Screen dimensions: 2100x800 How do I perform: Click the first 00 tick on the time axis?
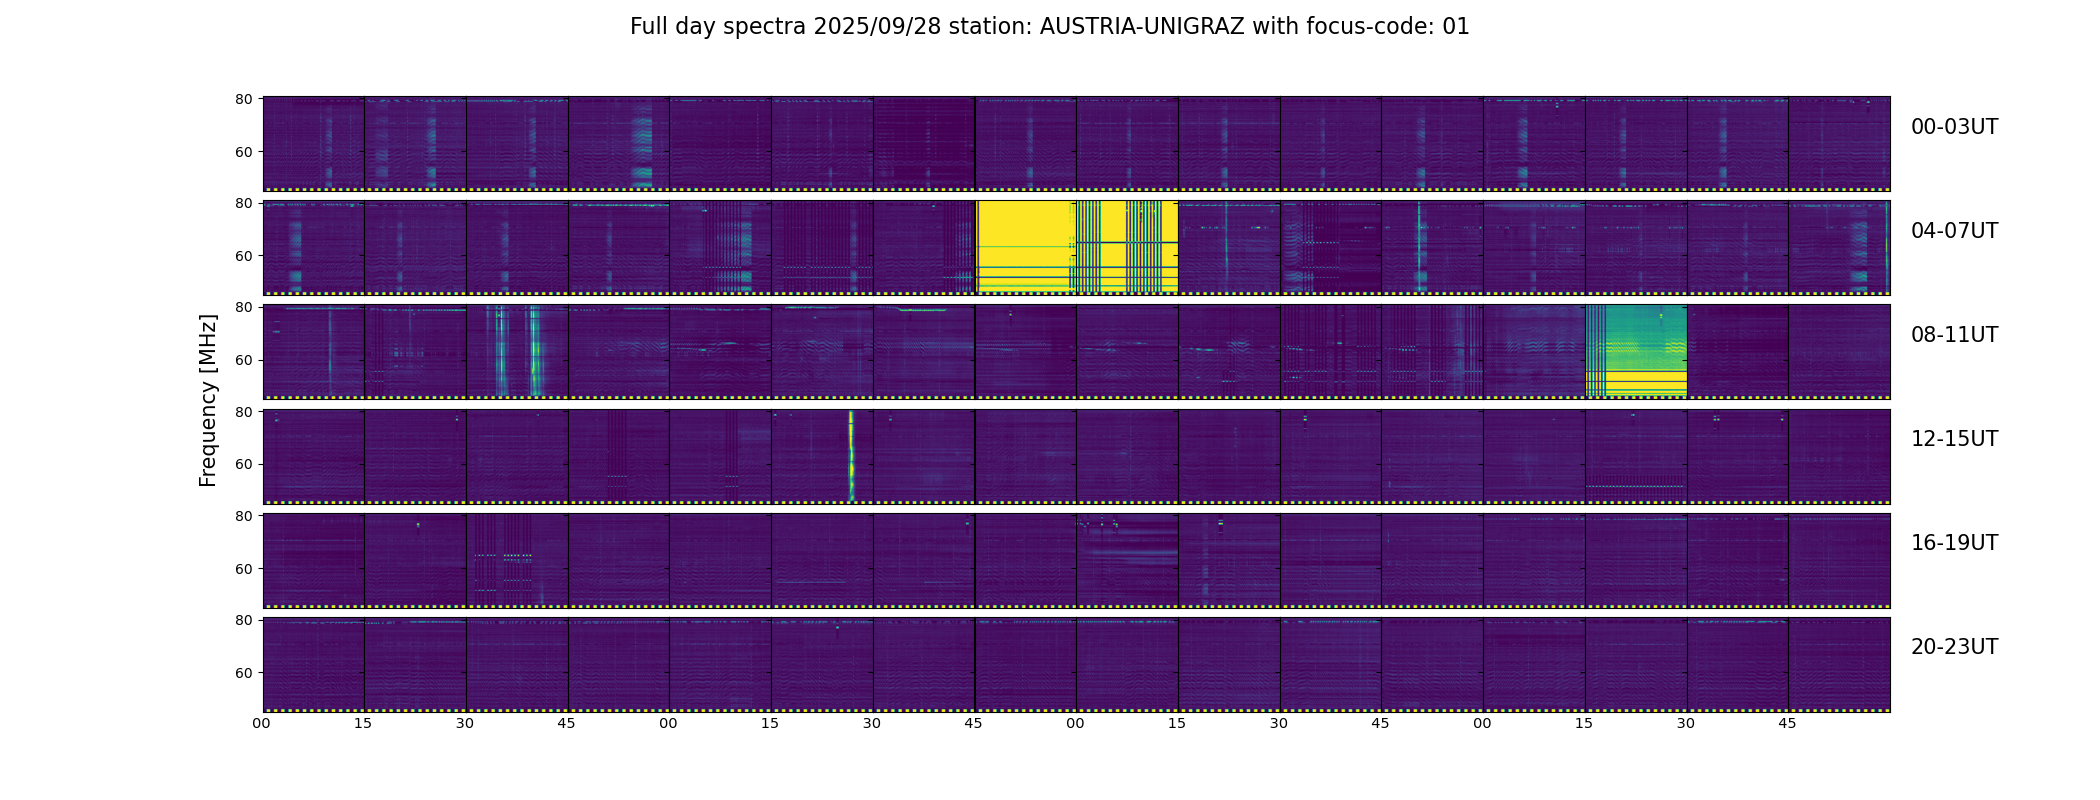pos(262,723)
